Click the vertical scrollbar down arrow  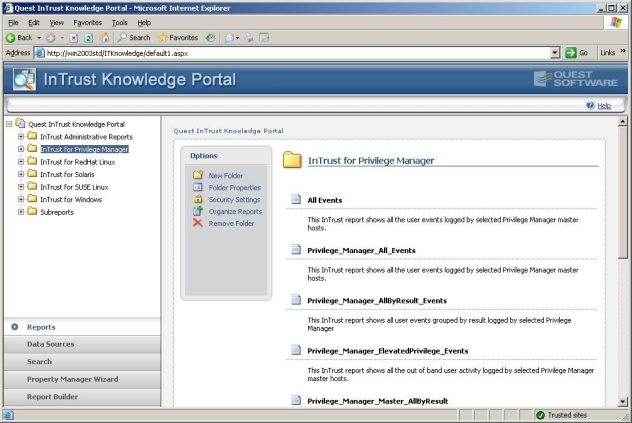pos(623,401)
